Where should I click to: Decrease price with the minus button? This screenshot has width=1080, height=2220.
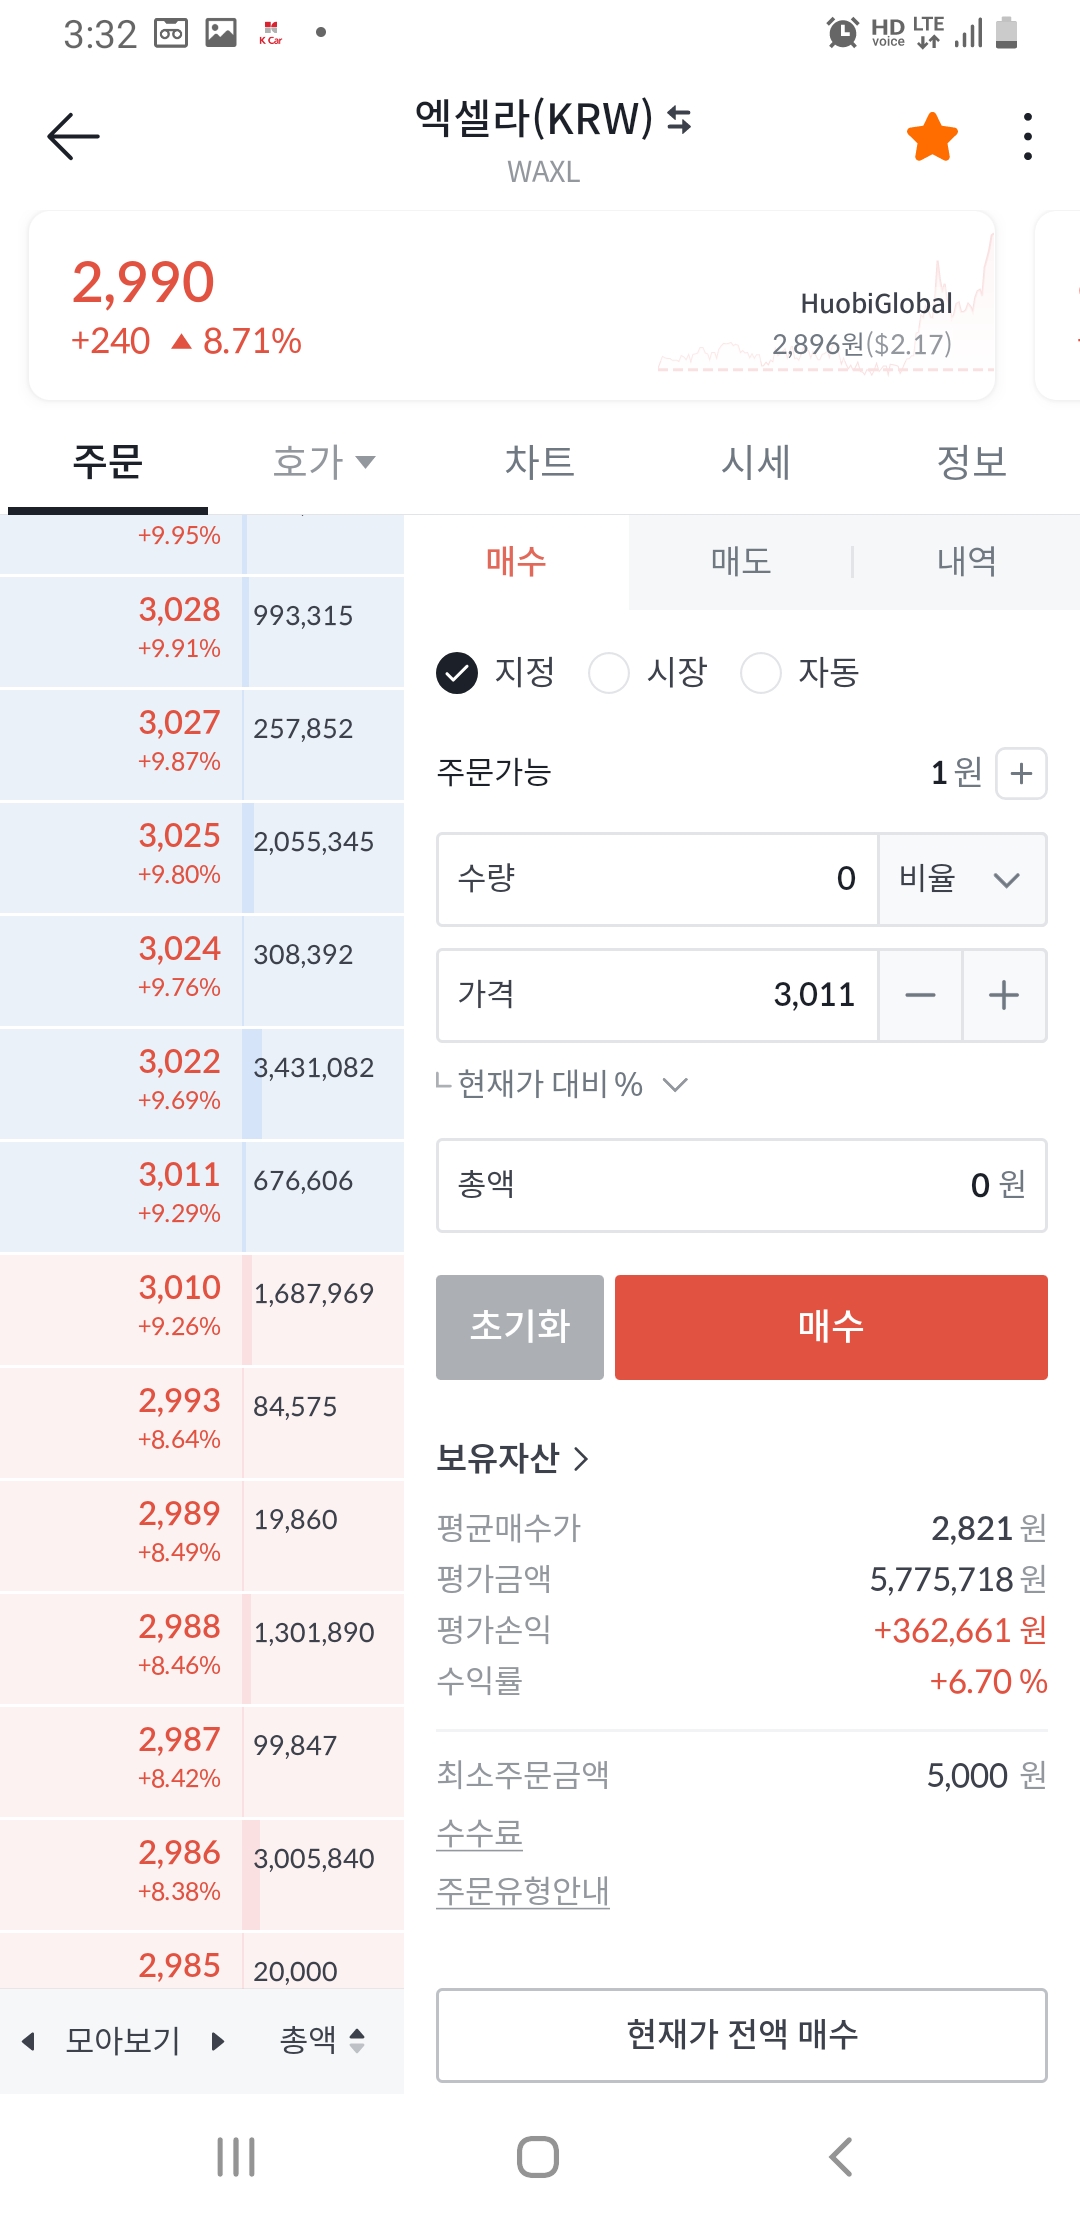point(920,995)
